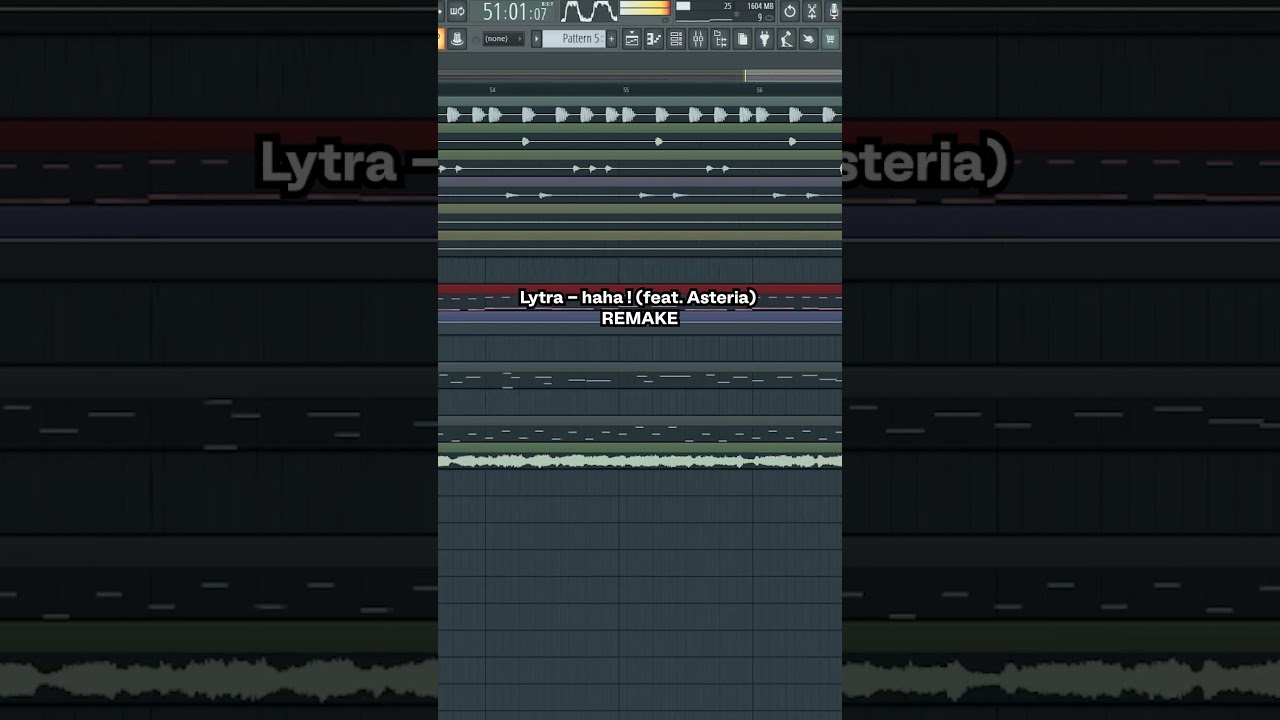Toggle the Browser icon

coord(720,38)
